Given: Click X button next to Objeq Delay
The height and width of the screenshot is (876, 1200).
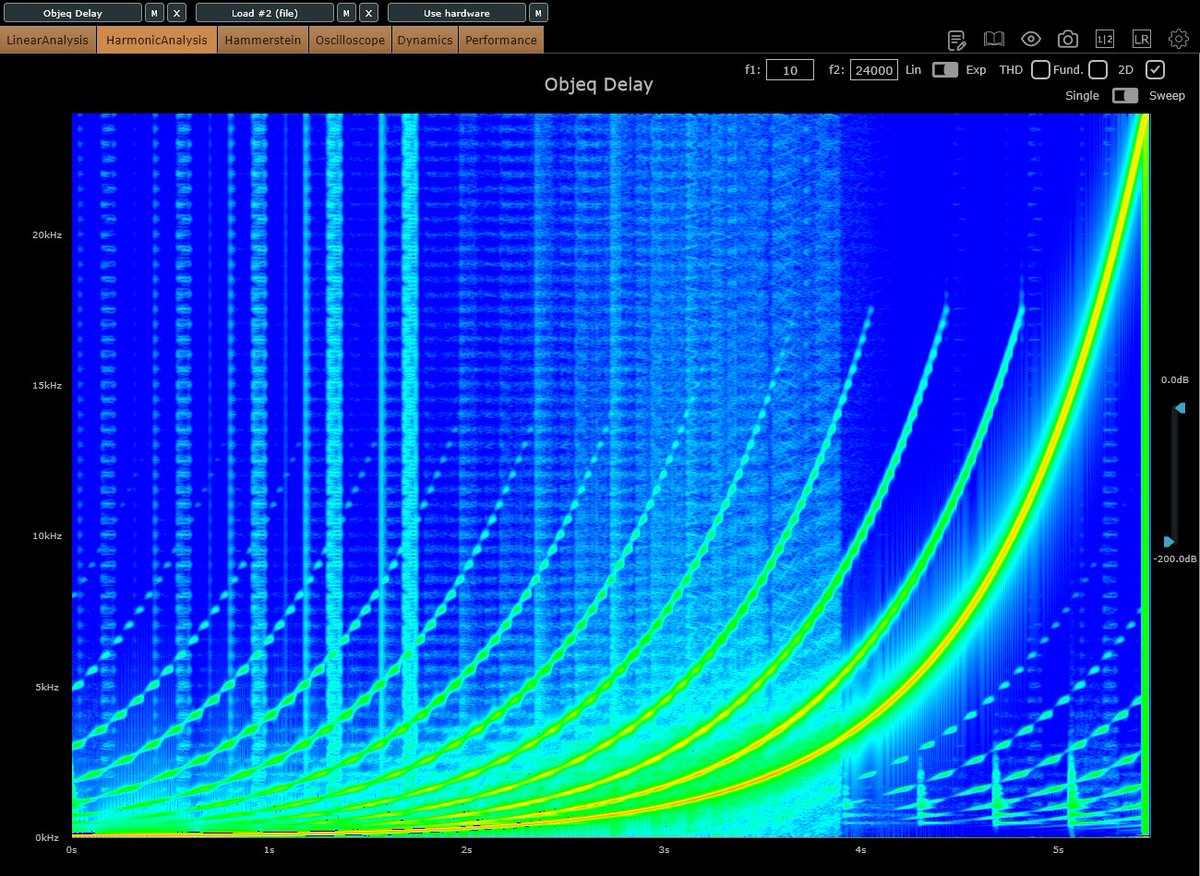Looking at the screenshot, I should point(177,13).
